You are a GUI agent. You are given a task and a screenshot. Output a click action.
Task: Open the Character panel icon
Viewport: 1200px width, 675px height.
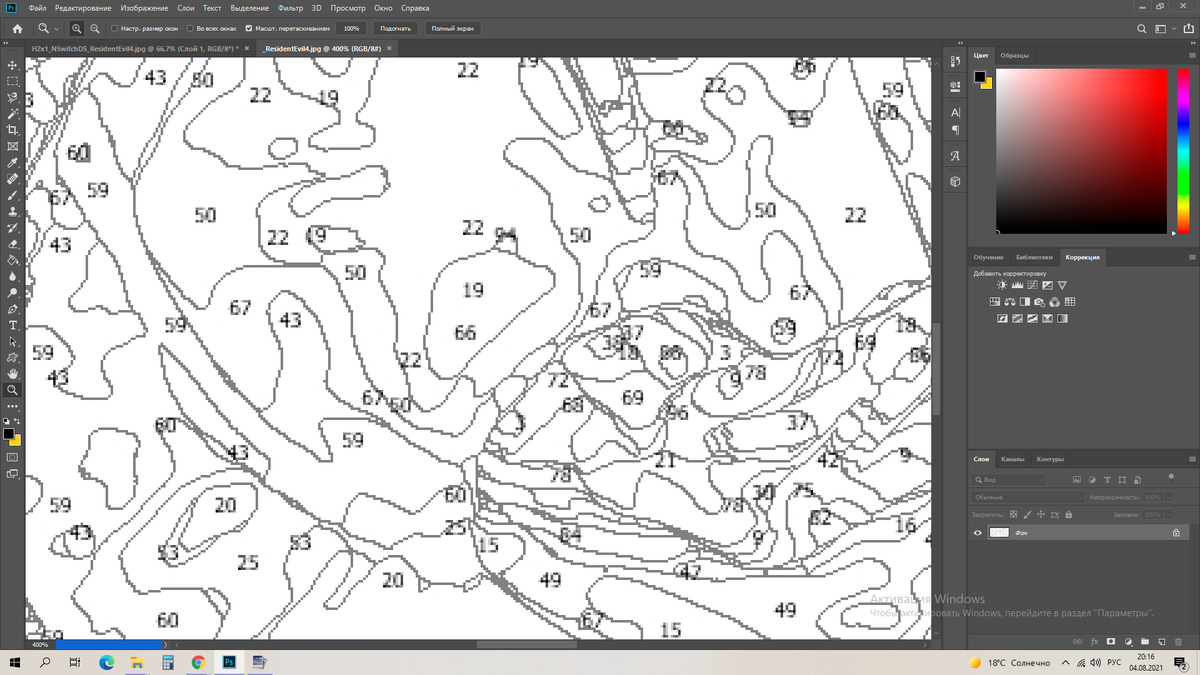tap(955, 112)
